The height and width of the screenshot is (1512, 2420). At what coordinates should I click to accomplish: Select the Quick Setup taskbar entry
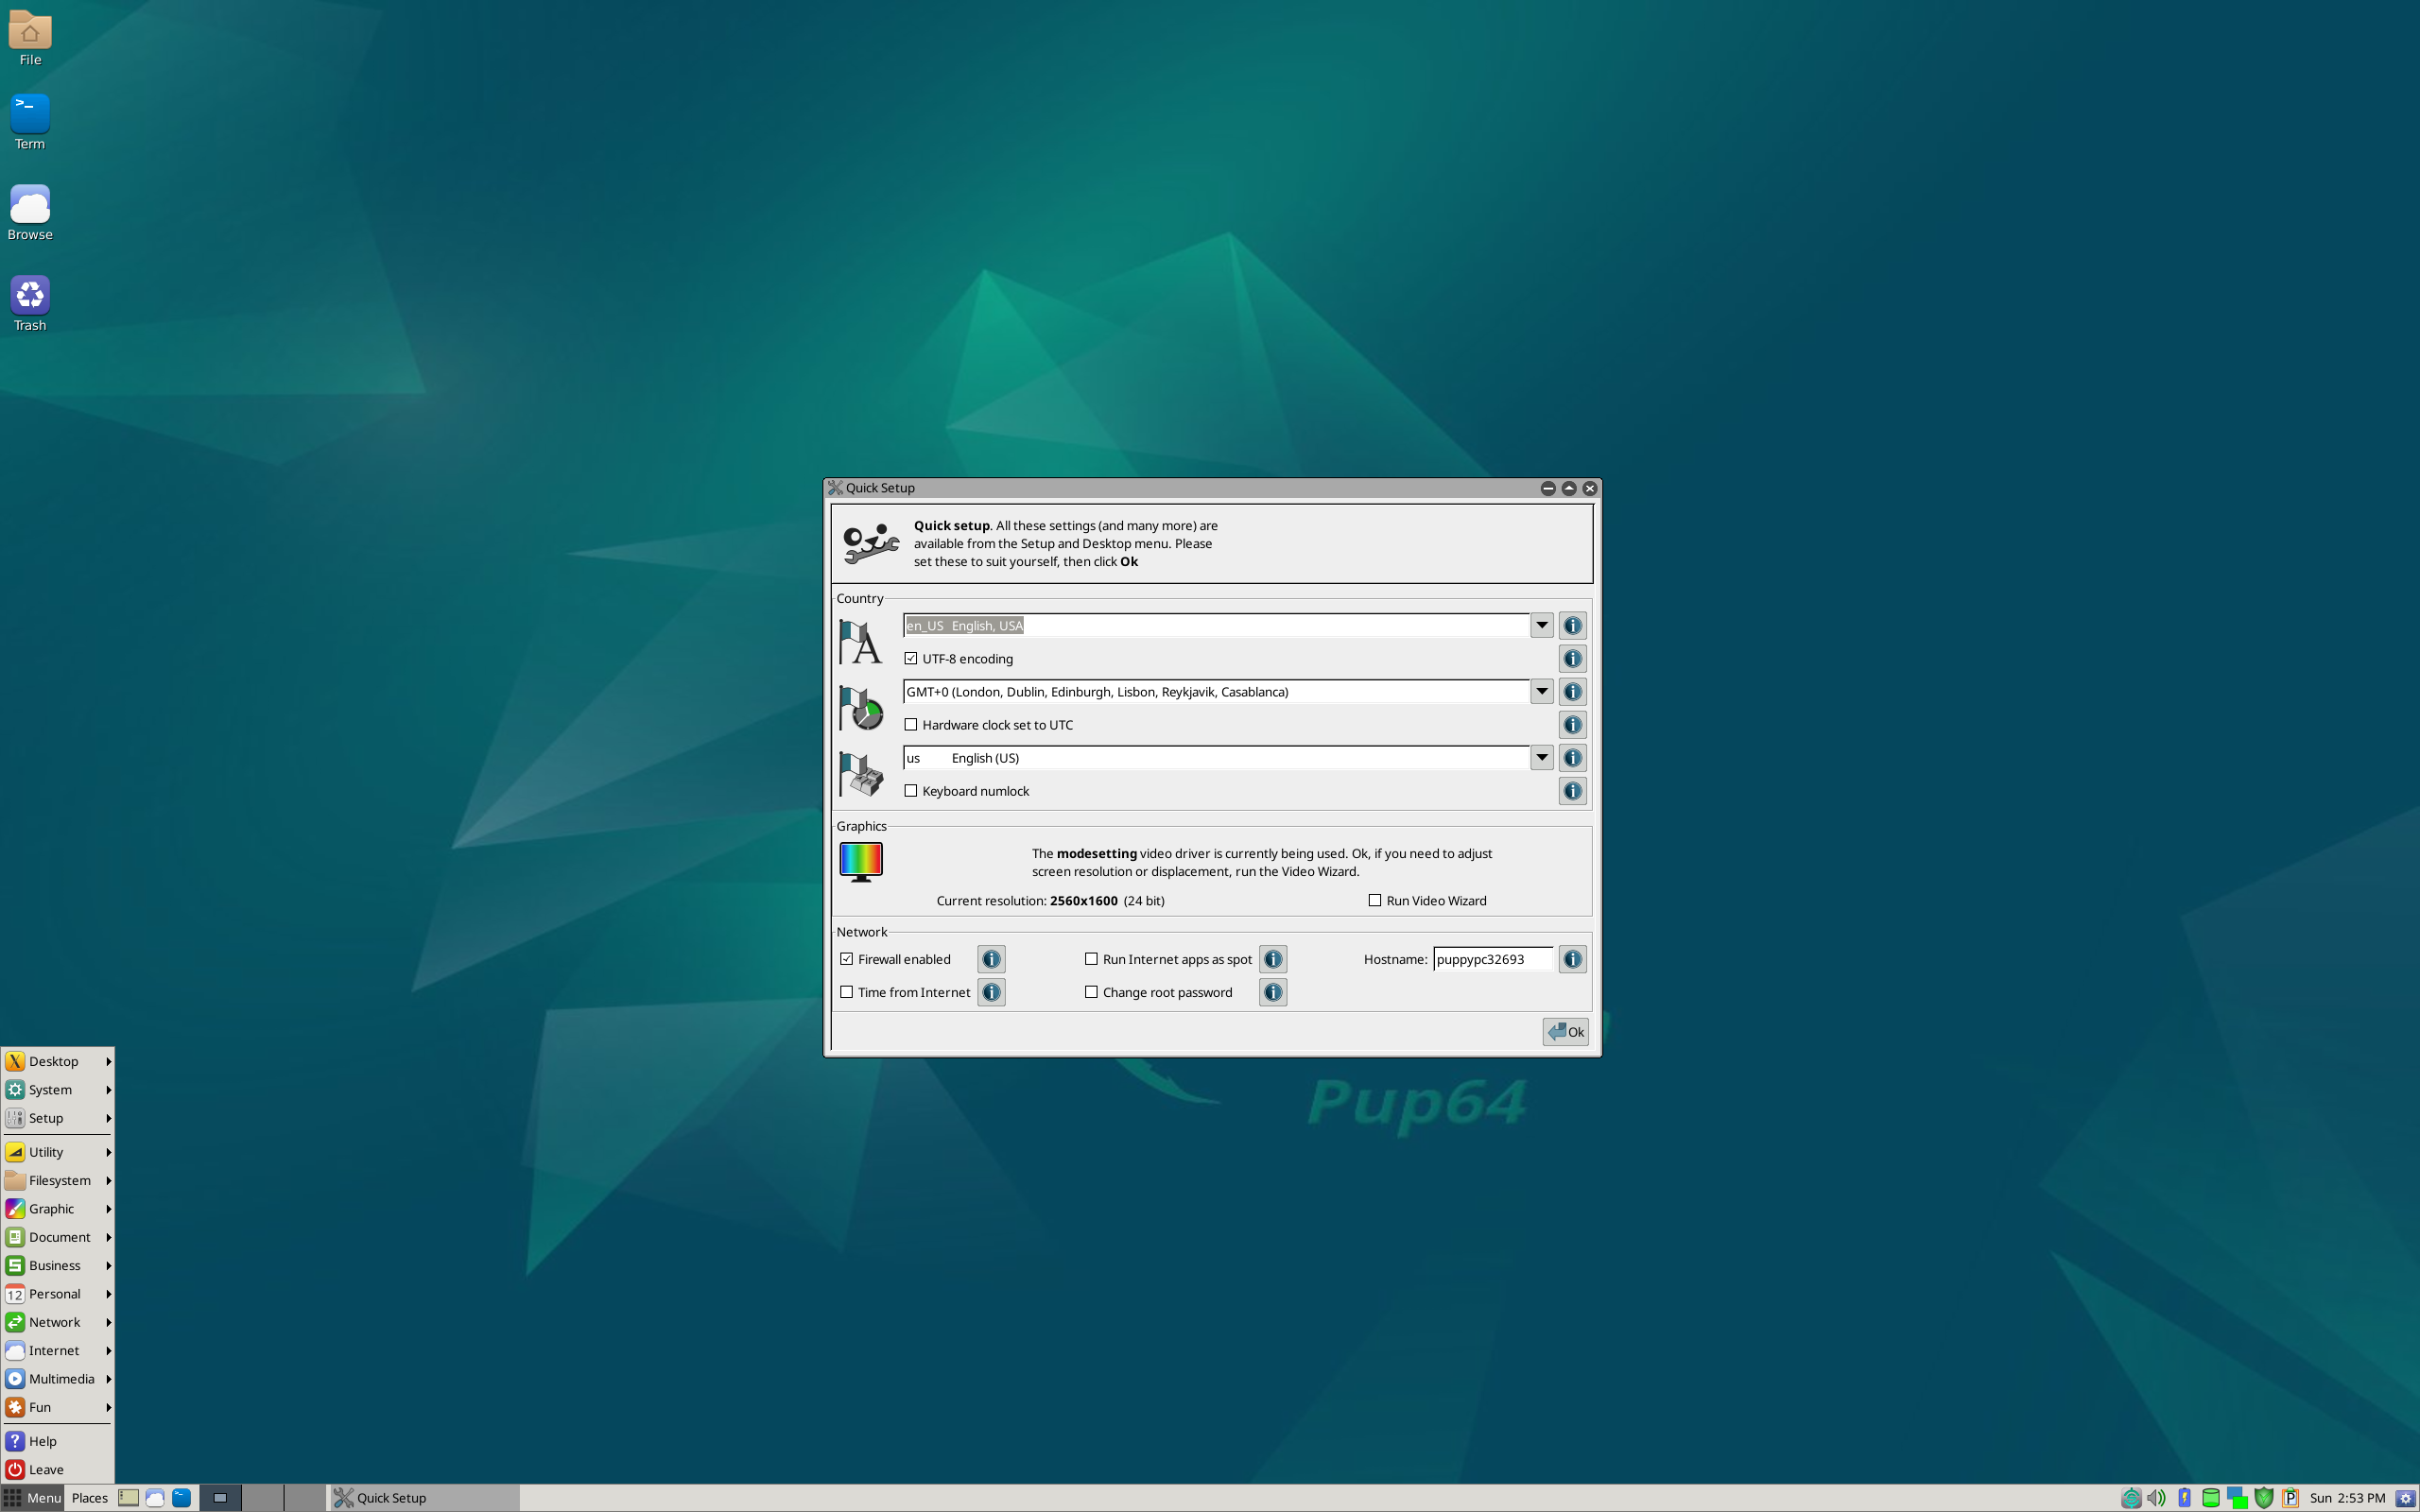[x=424, y=1497]
